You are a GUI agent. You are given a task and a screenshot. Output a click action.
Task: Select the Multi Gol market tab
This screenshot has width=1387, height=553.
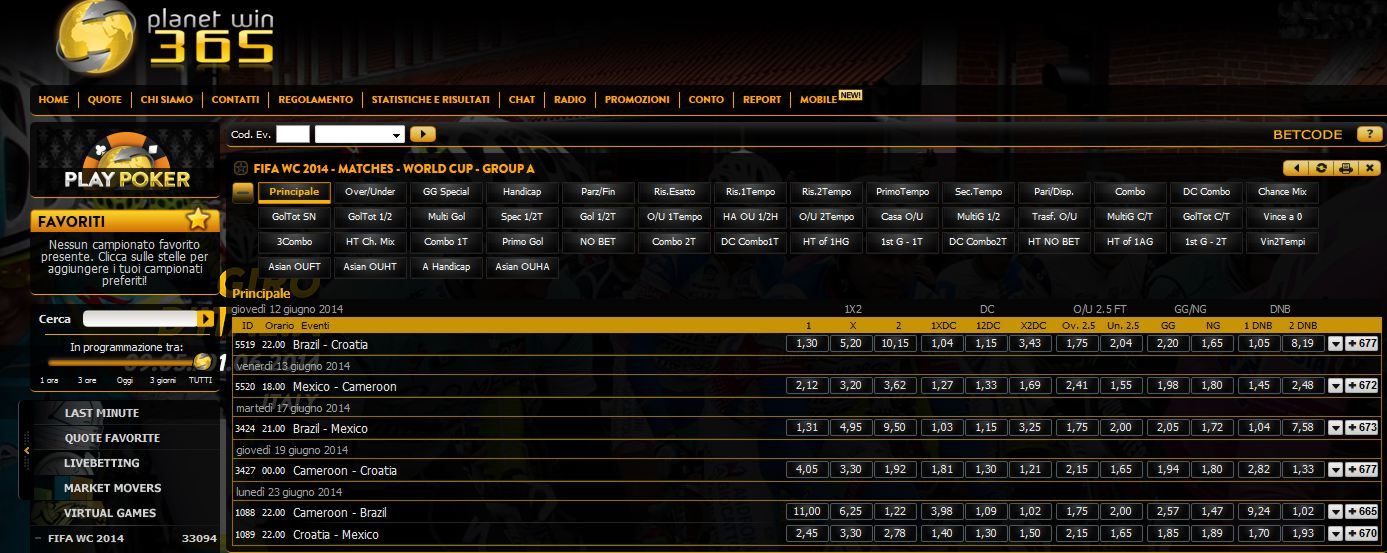click(x=446, y=217)
